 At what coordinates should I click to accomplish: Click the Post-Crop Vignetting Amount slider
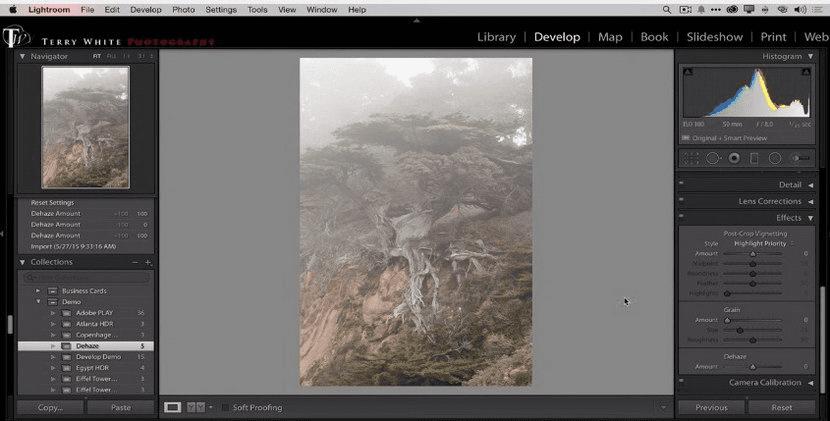pyautogui.click(x=752, y=254)
